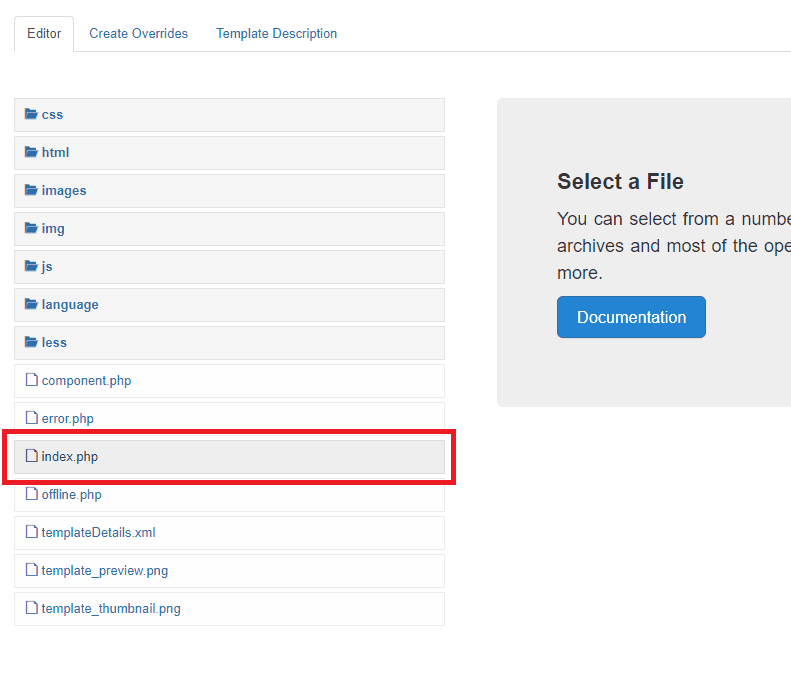
Task: Select the Editor tab
Action: coord(44,34)
